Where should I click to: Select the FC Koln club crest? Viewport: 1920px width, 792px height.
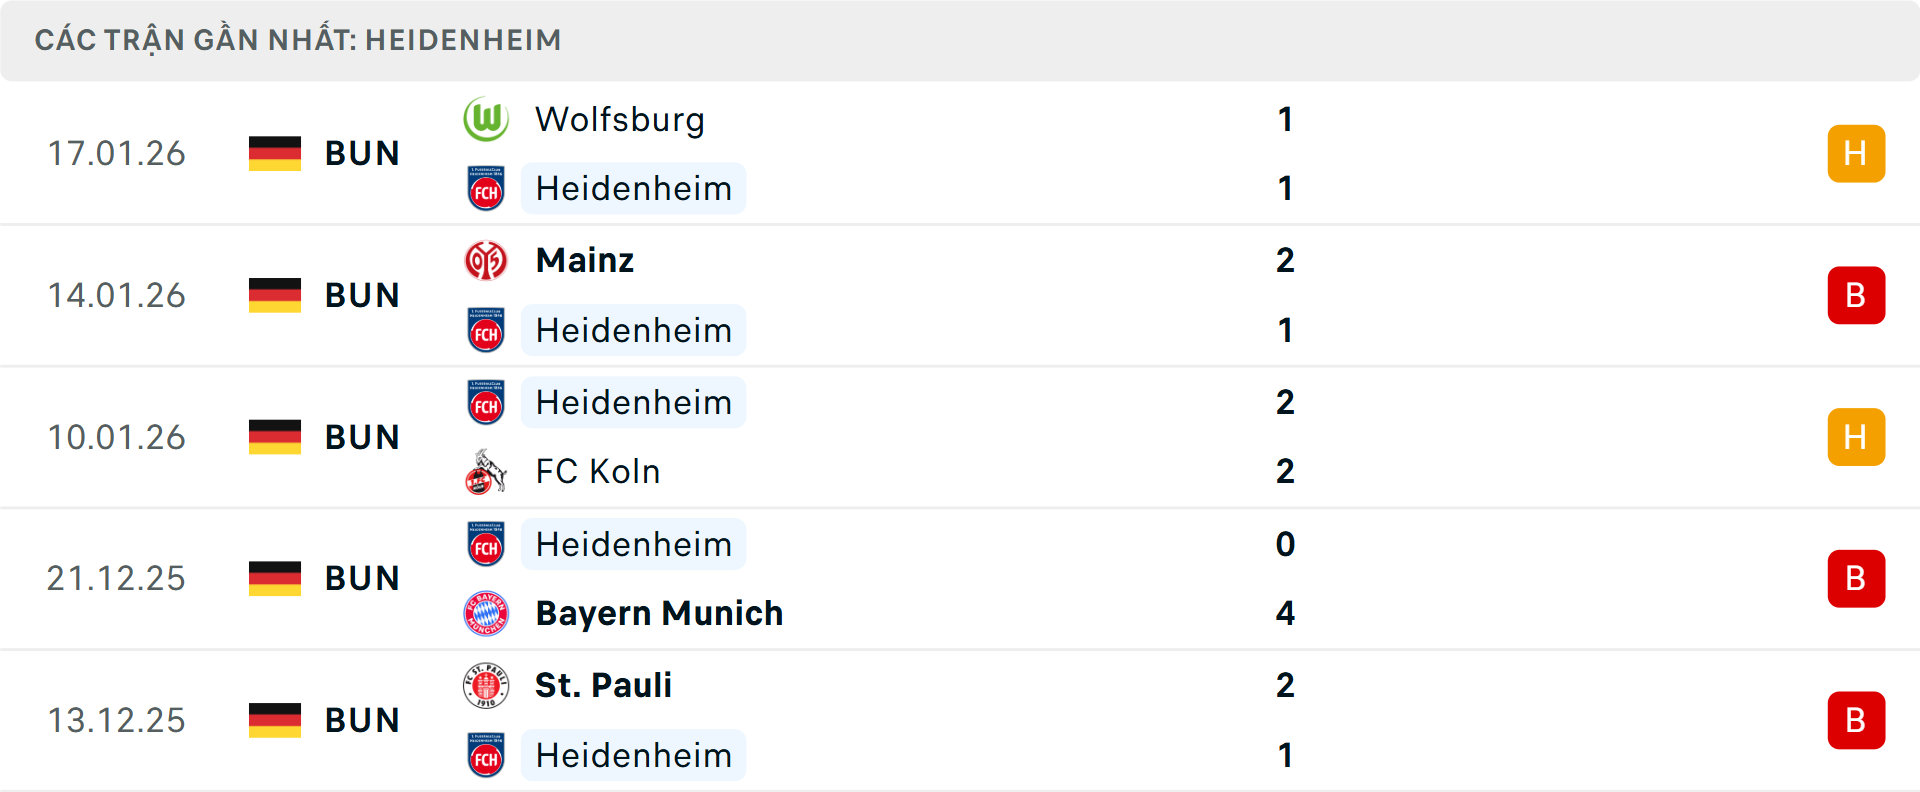tap(487, 472)
